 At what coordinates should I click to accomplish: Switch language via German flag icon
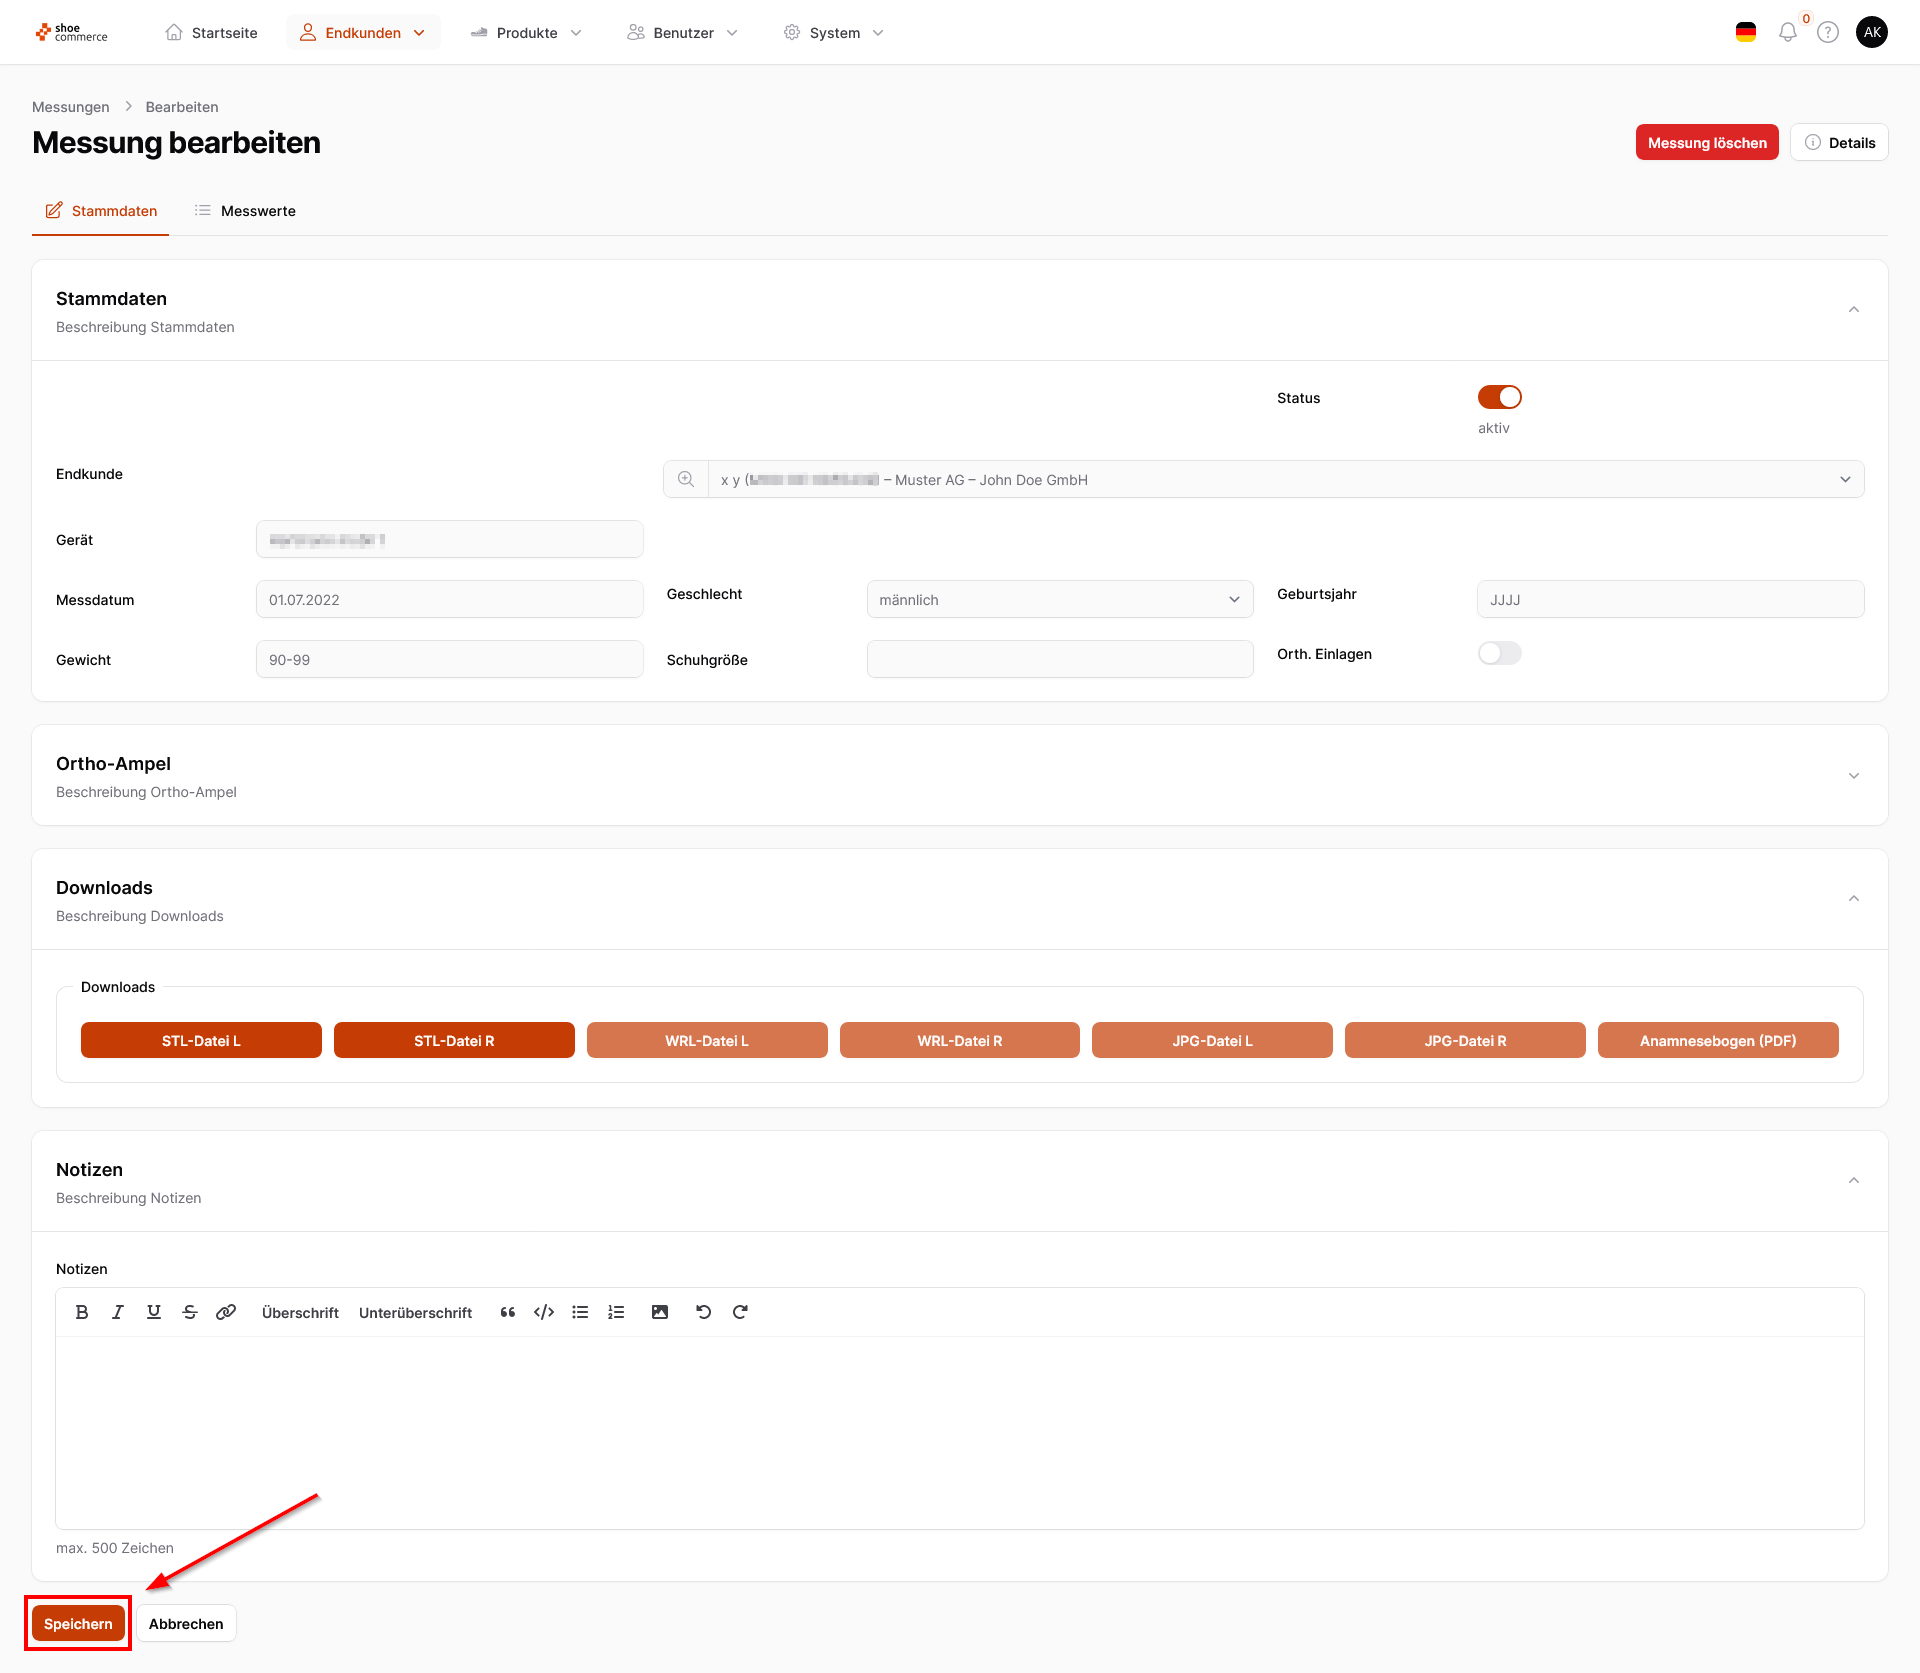(x=1746, y=32)
